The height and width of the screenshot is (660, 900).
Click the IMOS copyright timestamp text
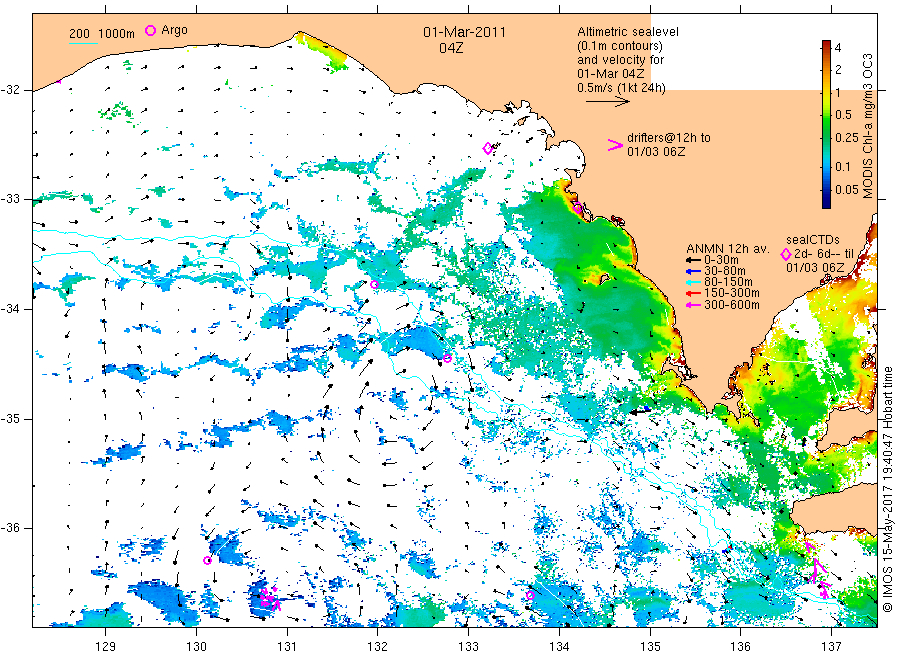(888, 489)
